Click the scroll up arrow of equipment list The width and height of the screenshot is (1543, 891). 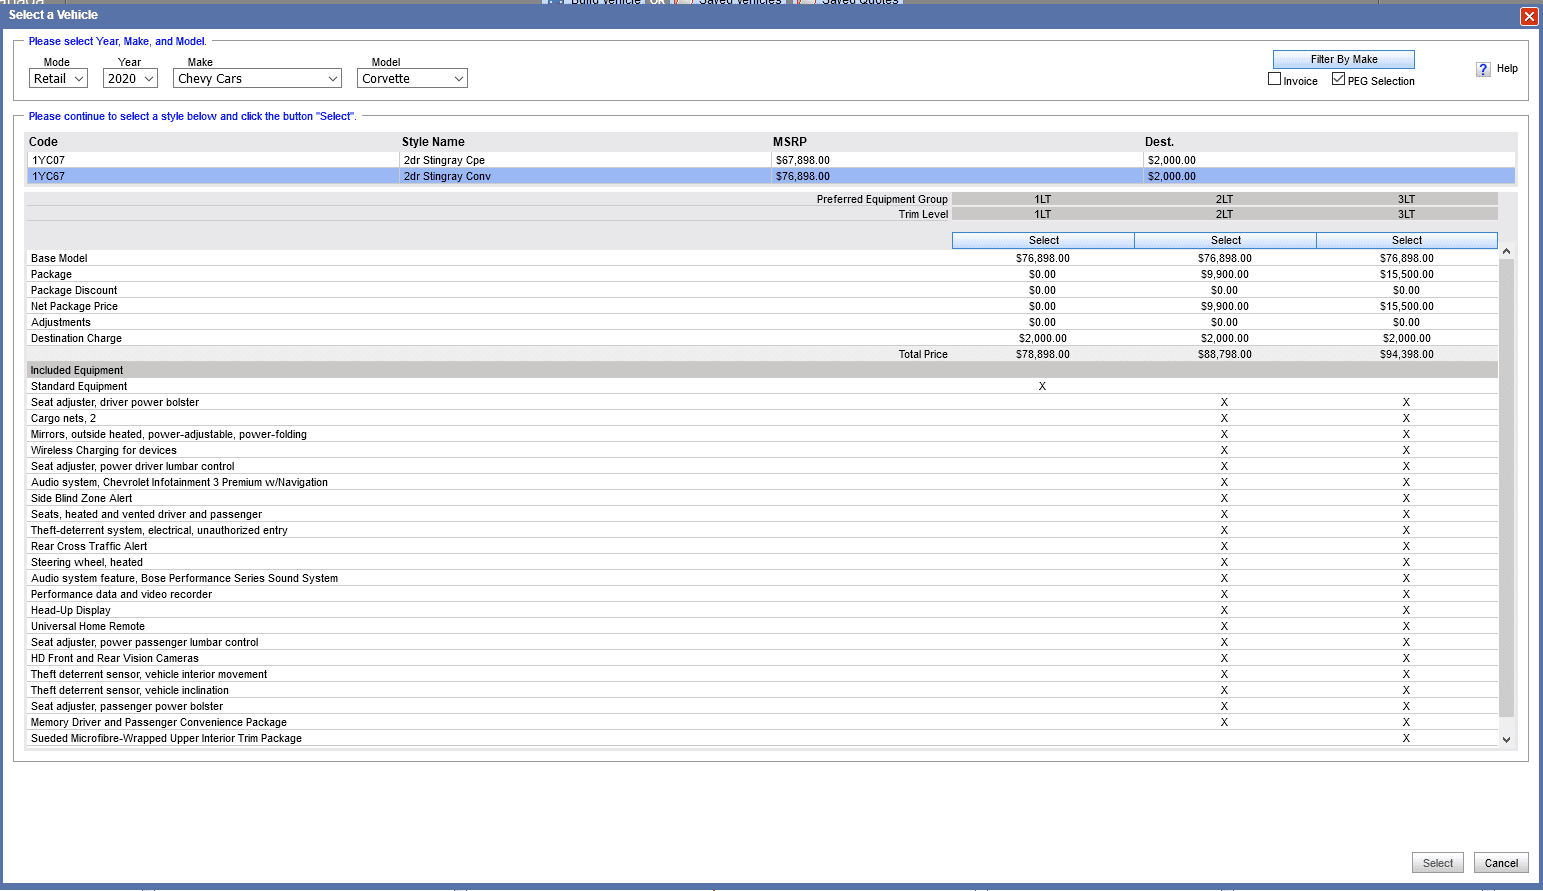point(1506,251)
